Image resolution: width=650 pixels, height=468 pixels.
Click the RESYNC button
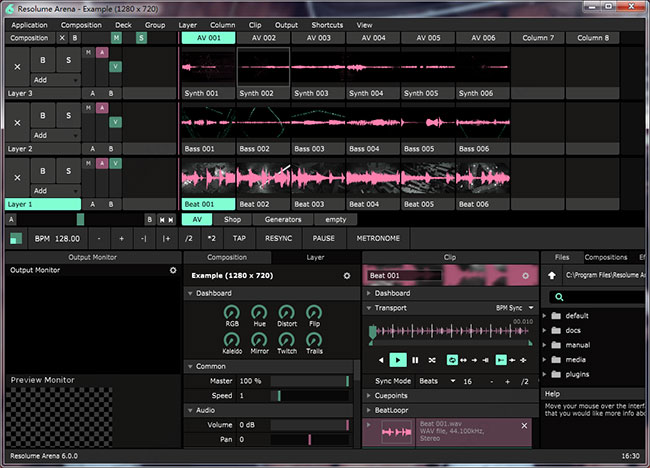coord(279,238)
